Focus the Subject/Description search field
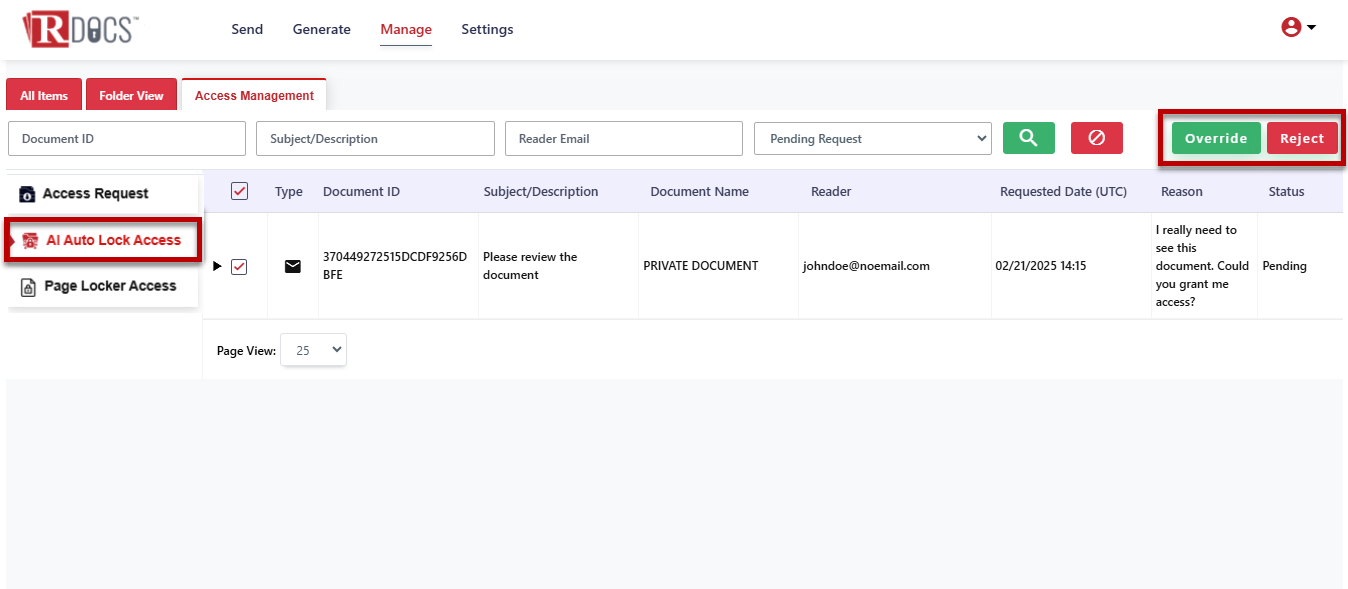The height and width of the screenshot is (589, 1348). [x=376, y=139]
